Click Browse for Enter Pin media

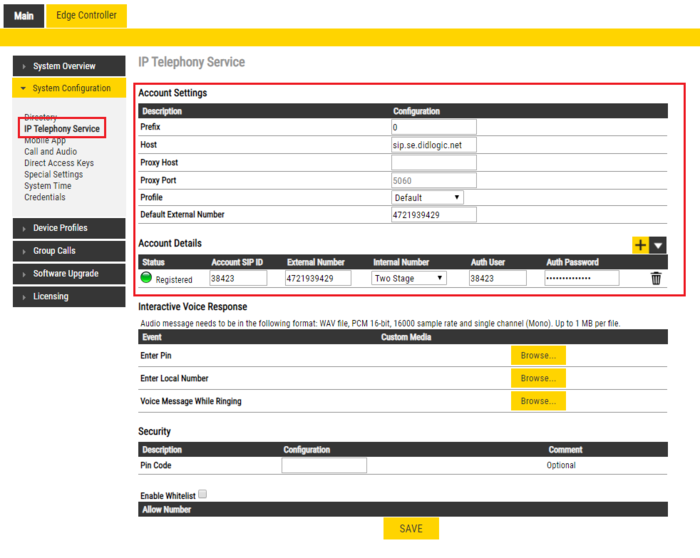pyautogui.click(x=538, y=355)
